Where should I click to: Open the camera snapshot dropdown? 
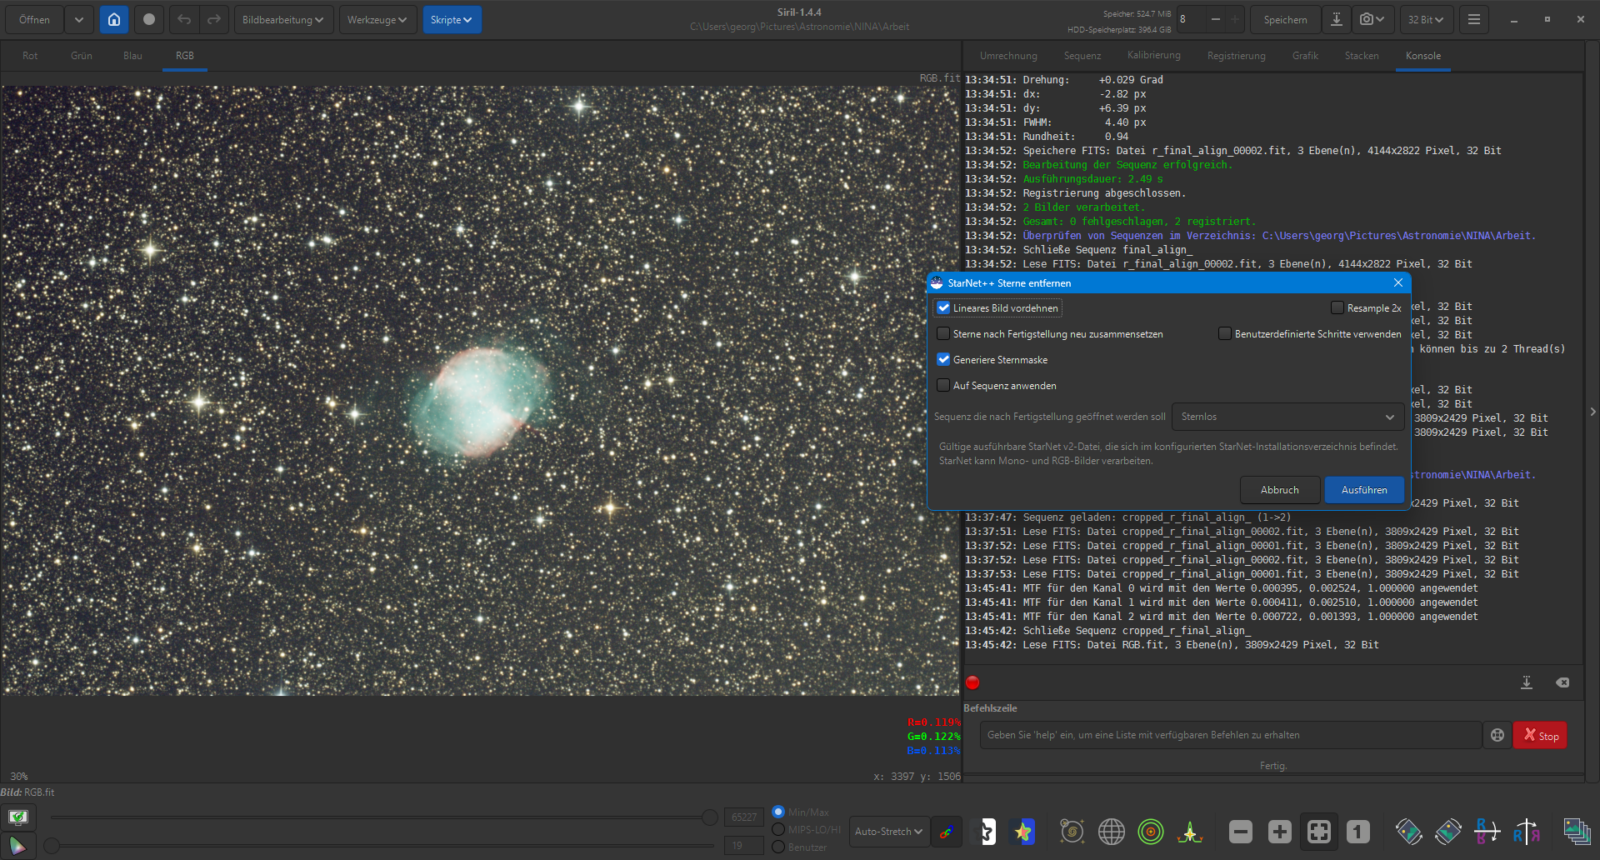coord(1371,19)
